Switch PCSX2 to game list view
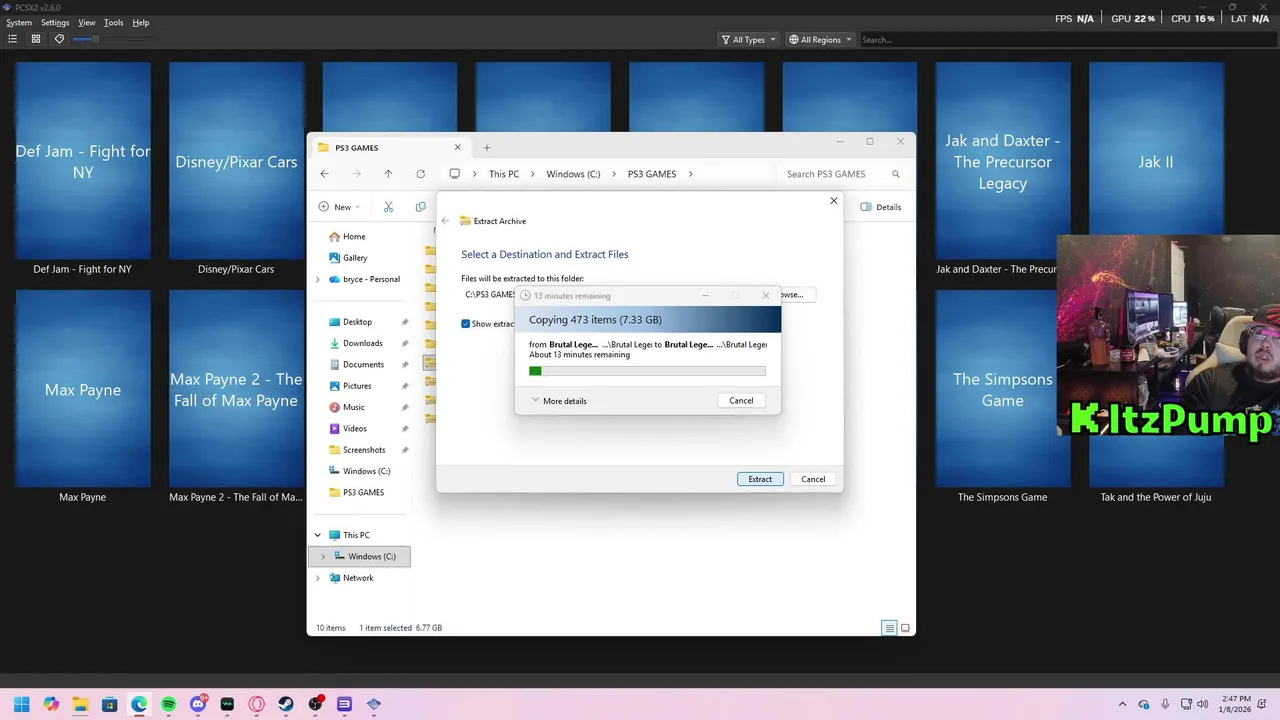1280x720 pixels. (x=12, y=39)
